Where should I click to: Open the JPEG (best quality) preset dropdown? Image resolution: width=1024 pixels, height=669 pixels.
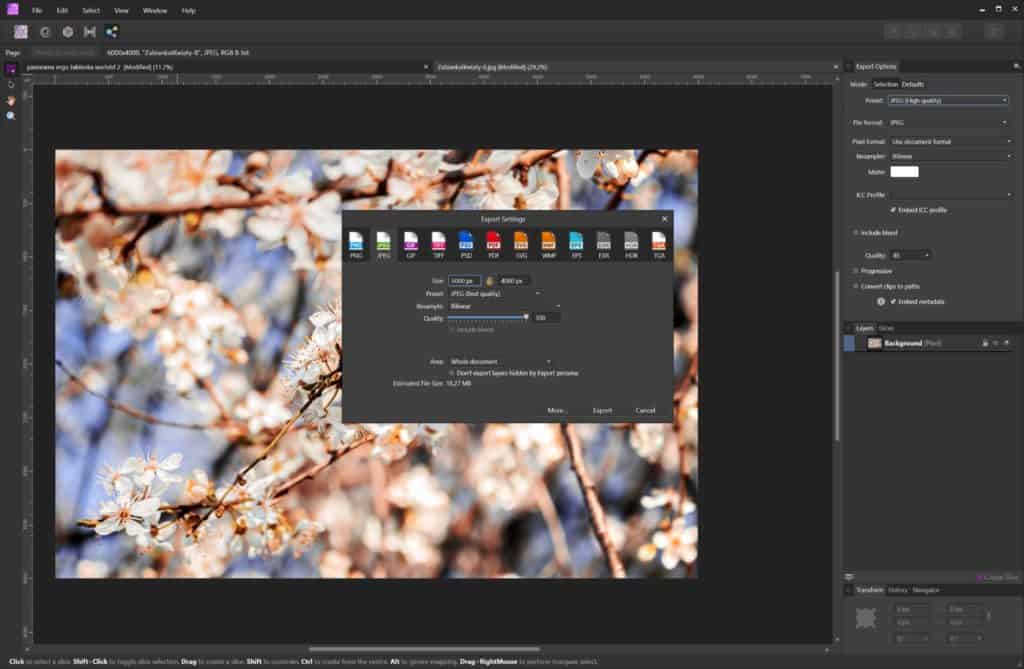click(490, 292)
